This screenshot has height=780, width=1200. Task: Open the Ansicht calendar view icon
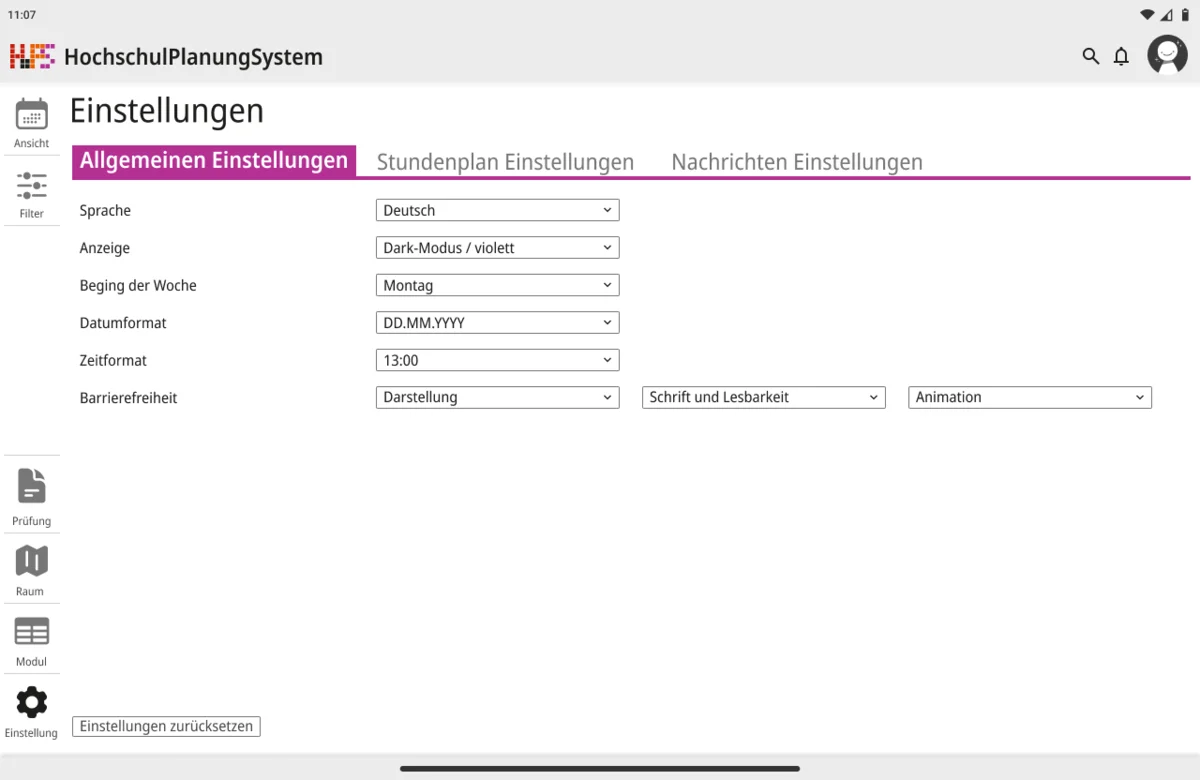pyautogui.click(x=31, y=115)
